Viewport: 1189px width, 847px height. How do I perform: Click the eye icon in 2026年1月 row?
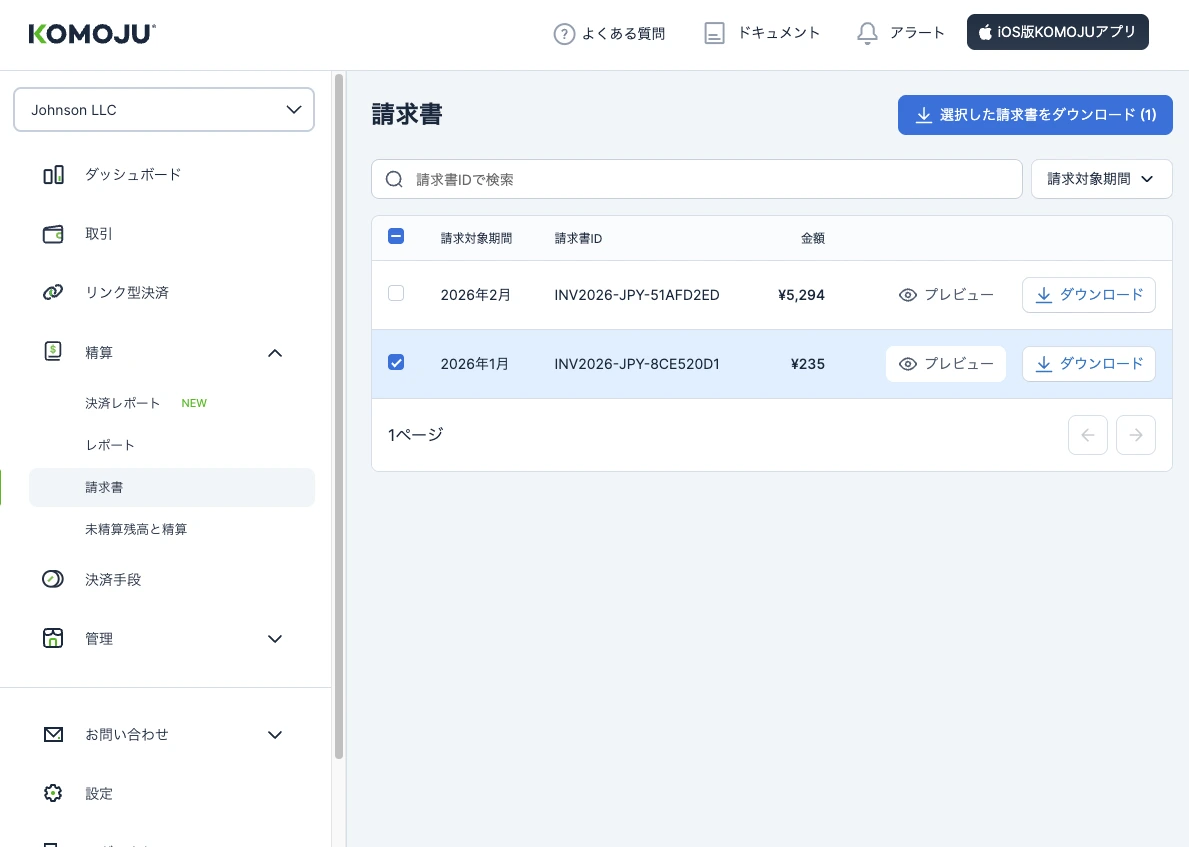908,364
